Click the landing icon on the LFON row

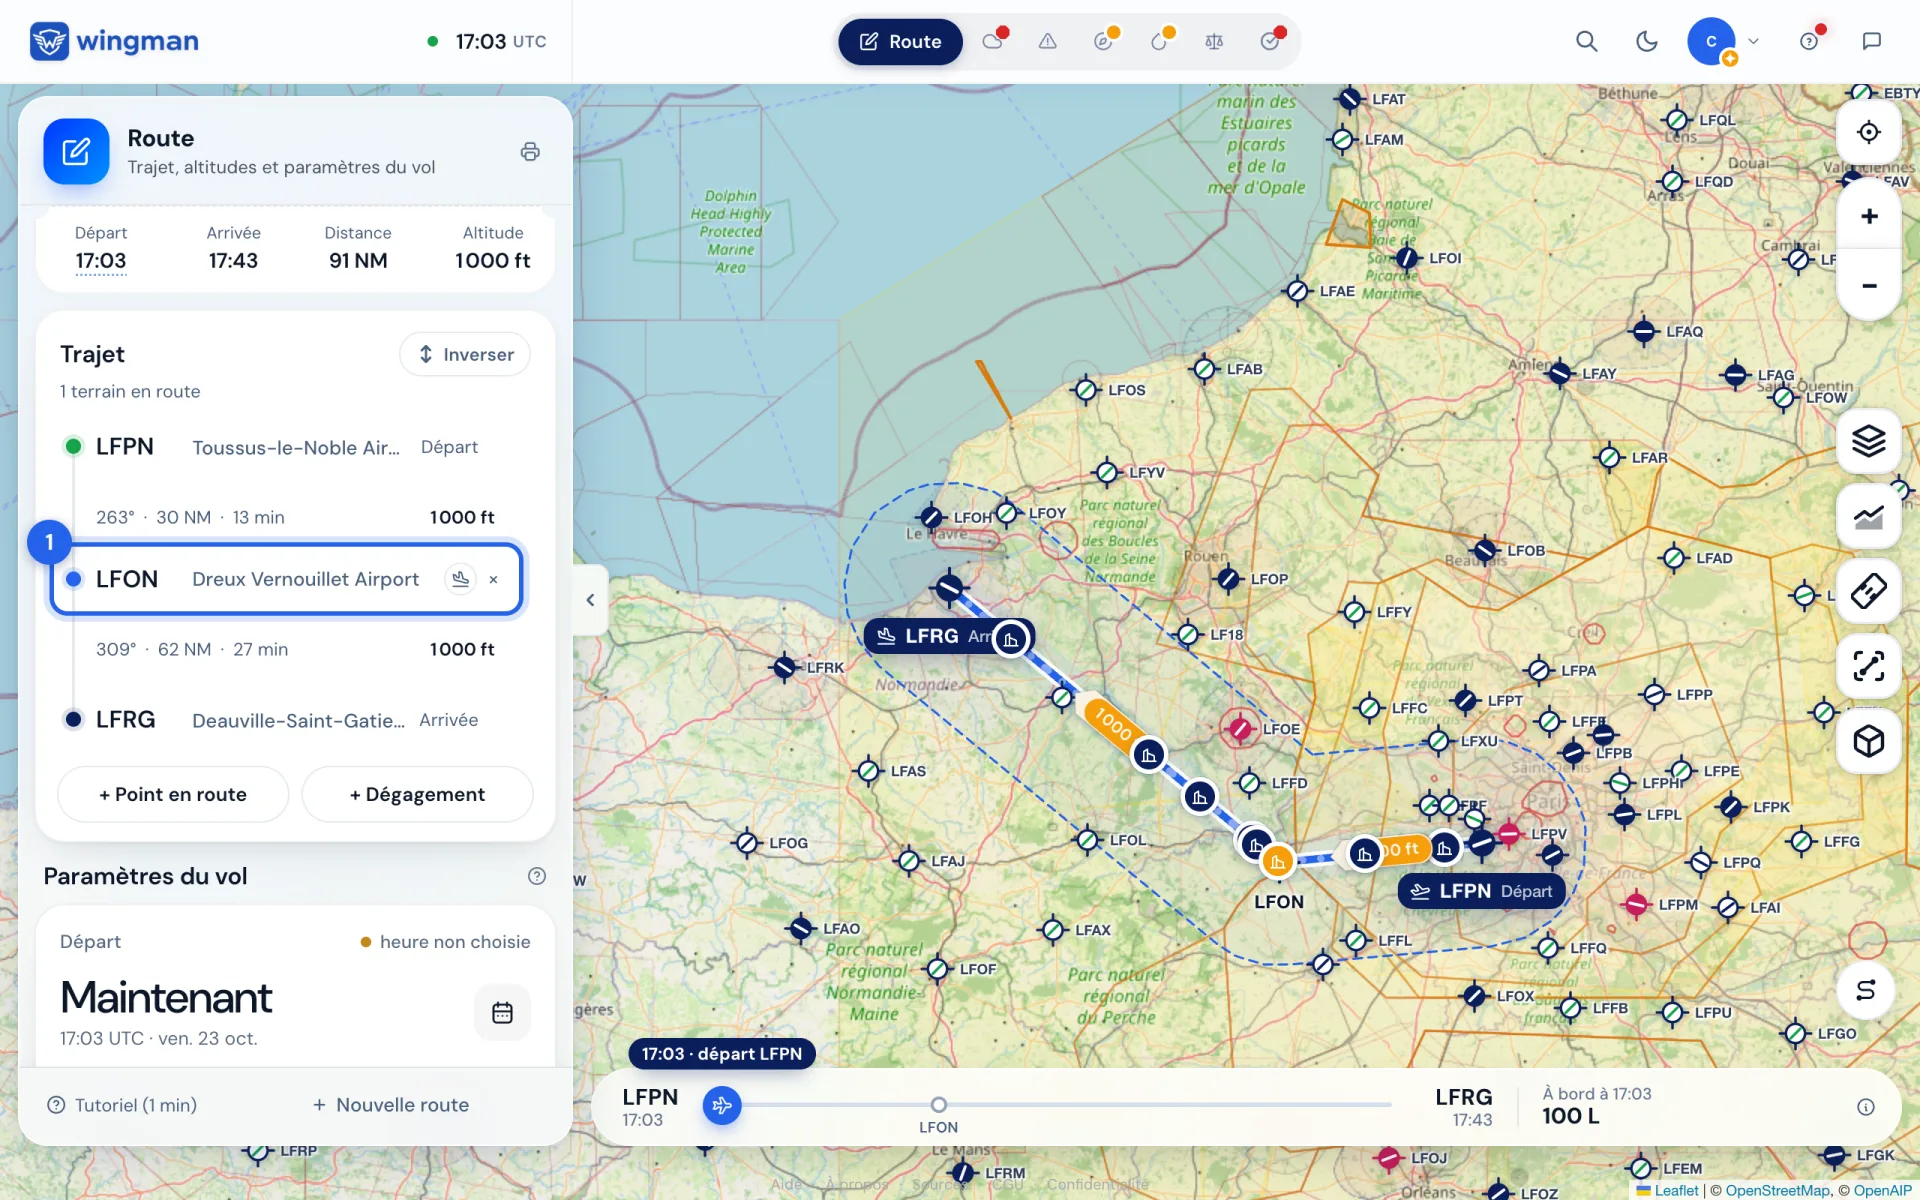[x=460, y=579]
